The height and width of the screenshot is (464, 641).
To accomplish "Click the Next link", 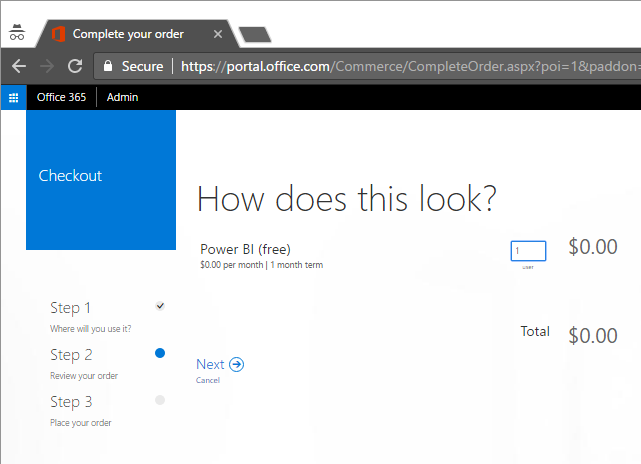I will (x=210, y=365).
